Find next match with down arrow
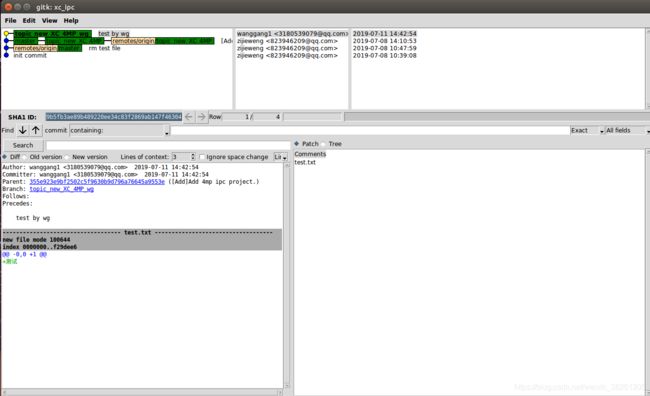 [22, 130]
